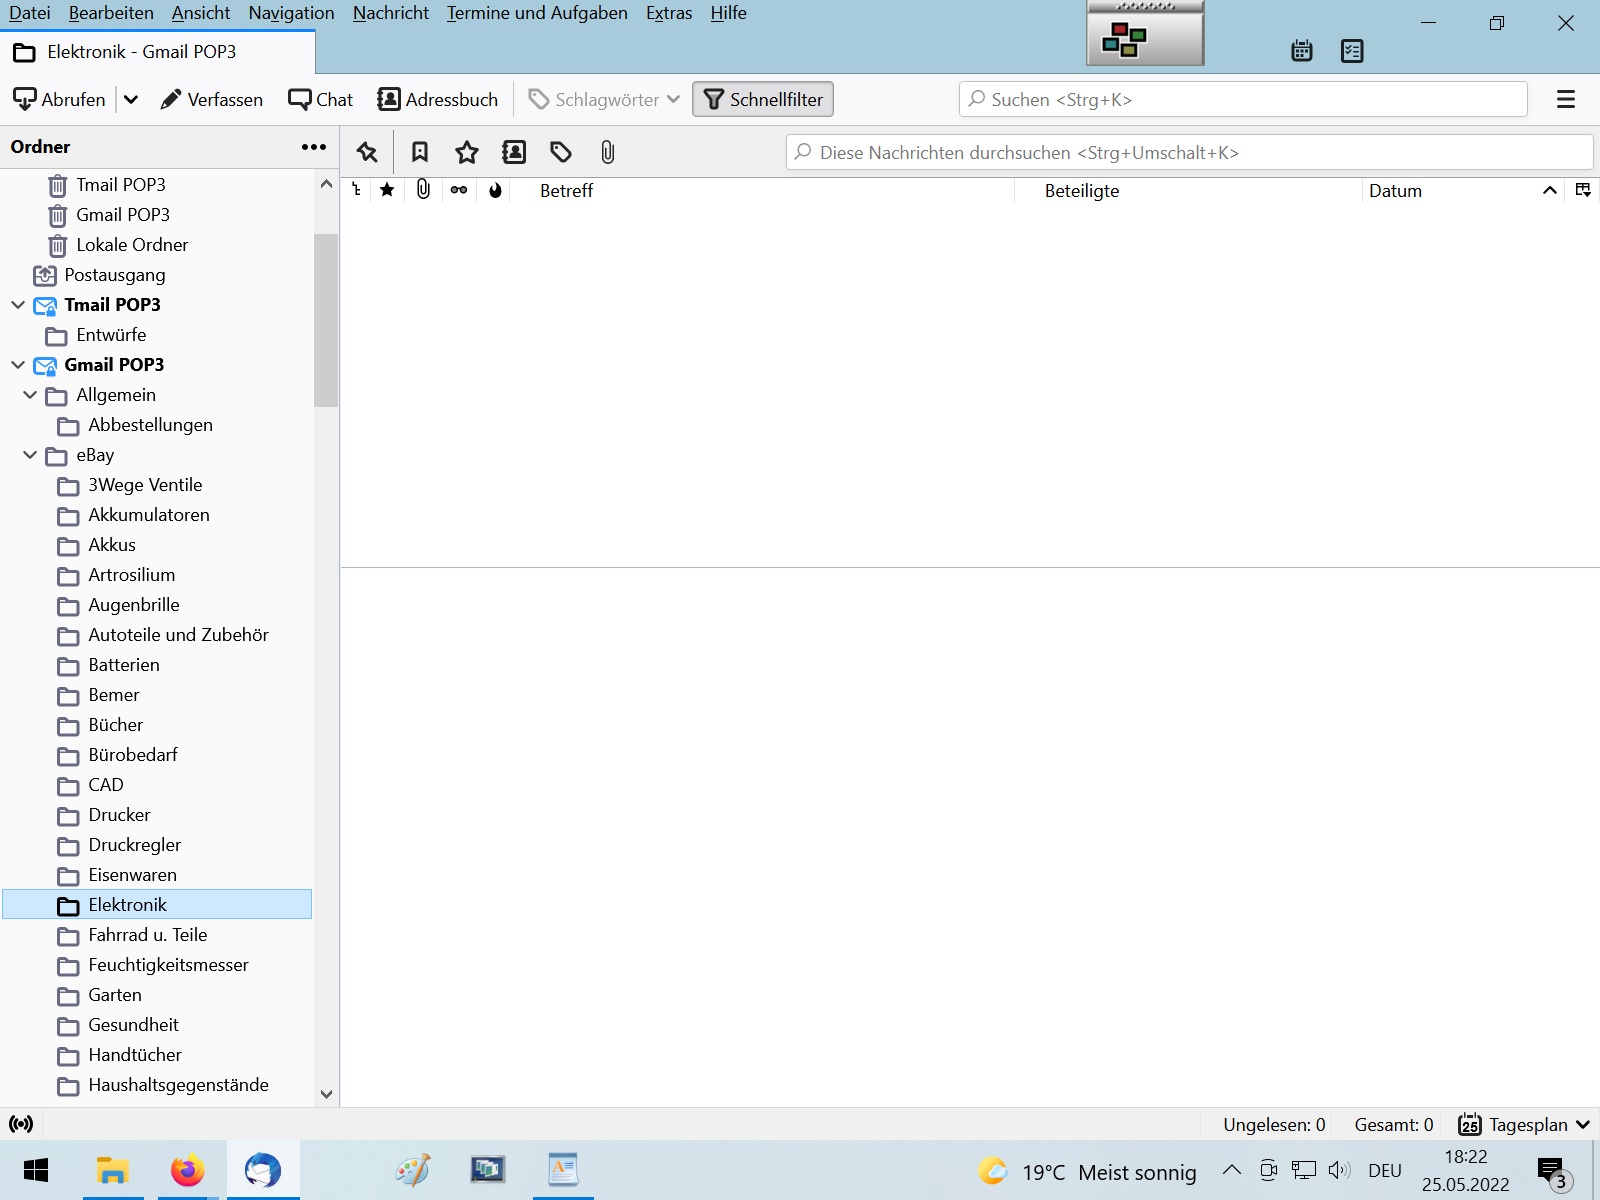
Task: Toggle the Schnellfilter bar
Action: point(763,99)
